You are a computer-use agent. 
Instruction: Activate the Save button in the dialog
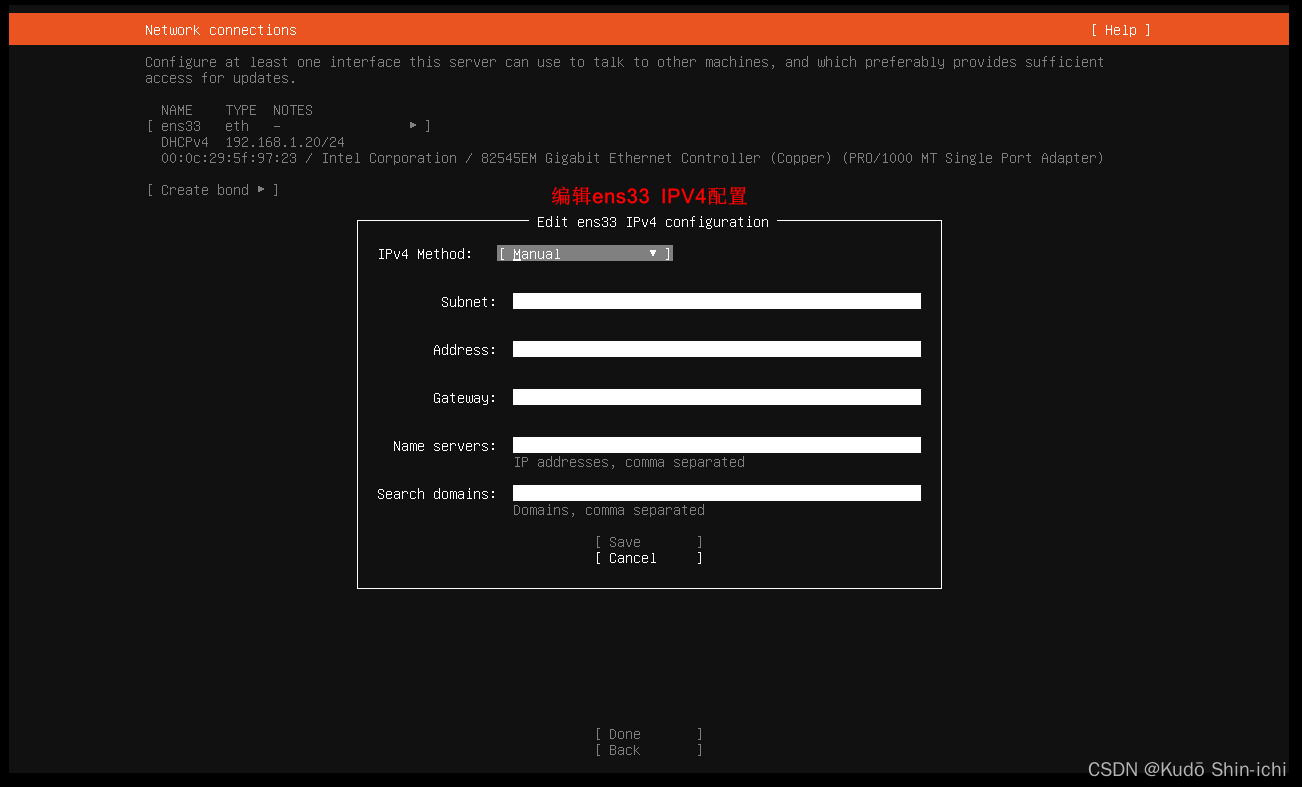[x=649, y=542]
